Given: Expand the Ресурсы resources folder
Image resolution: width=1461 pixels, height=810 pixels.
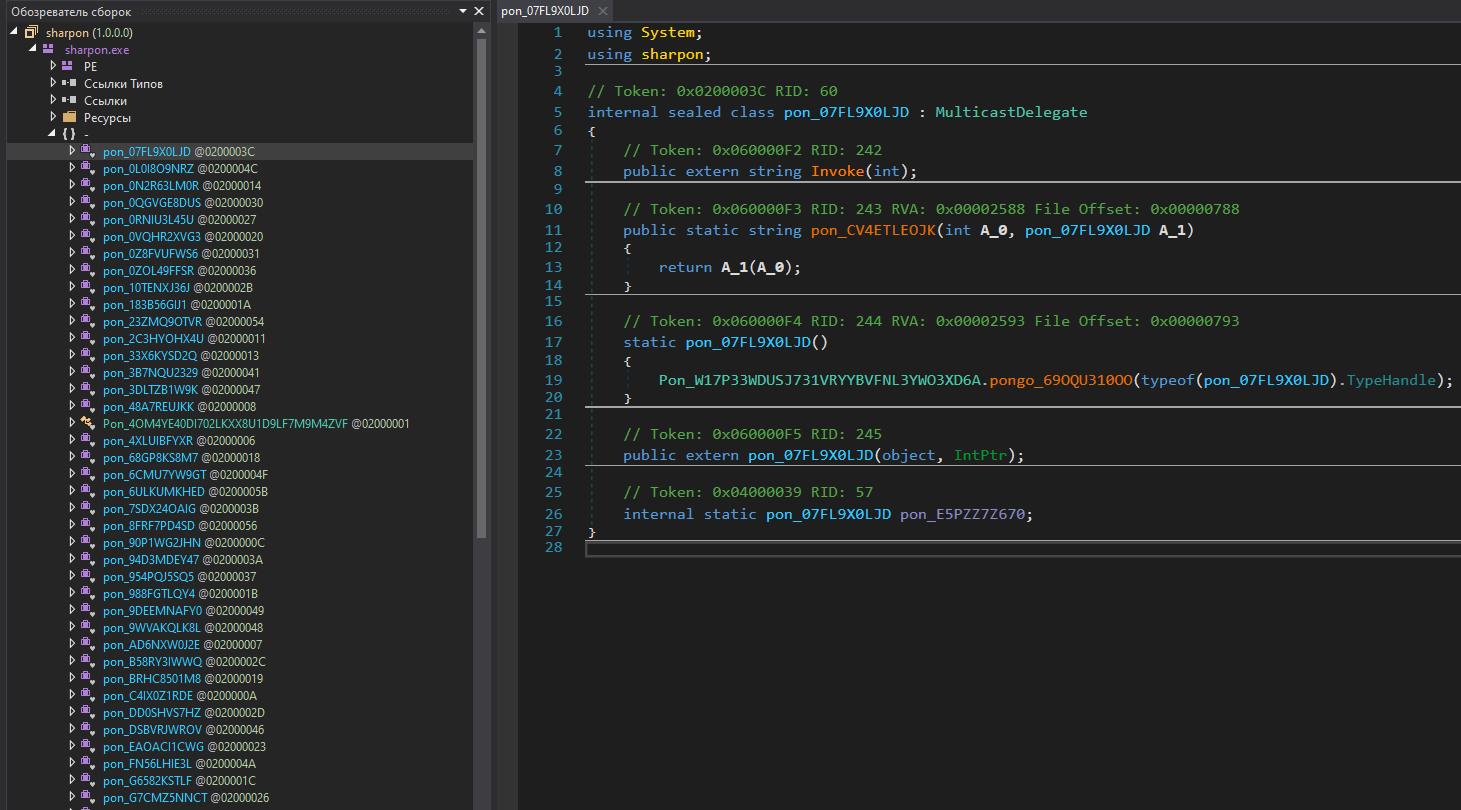Looking at the screenshot, I should click(x=53, y=117).
